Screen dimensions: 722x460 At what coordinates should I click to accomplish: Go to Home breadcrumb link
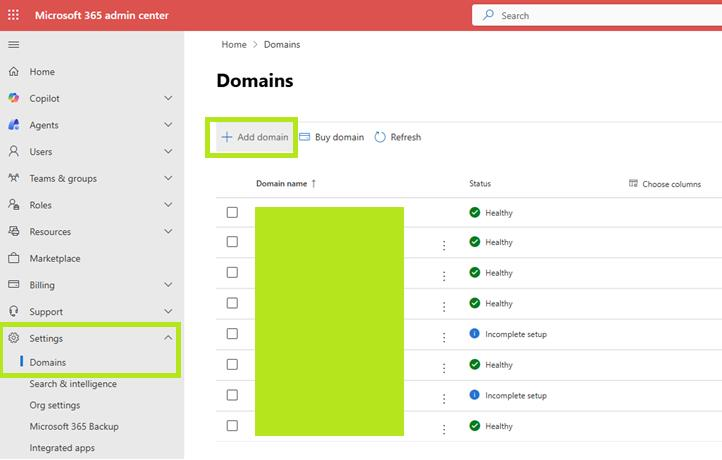(x=234, y=45)
